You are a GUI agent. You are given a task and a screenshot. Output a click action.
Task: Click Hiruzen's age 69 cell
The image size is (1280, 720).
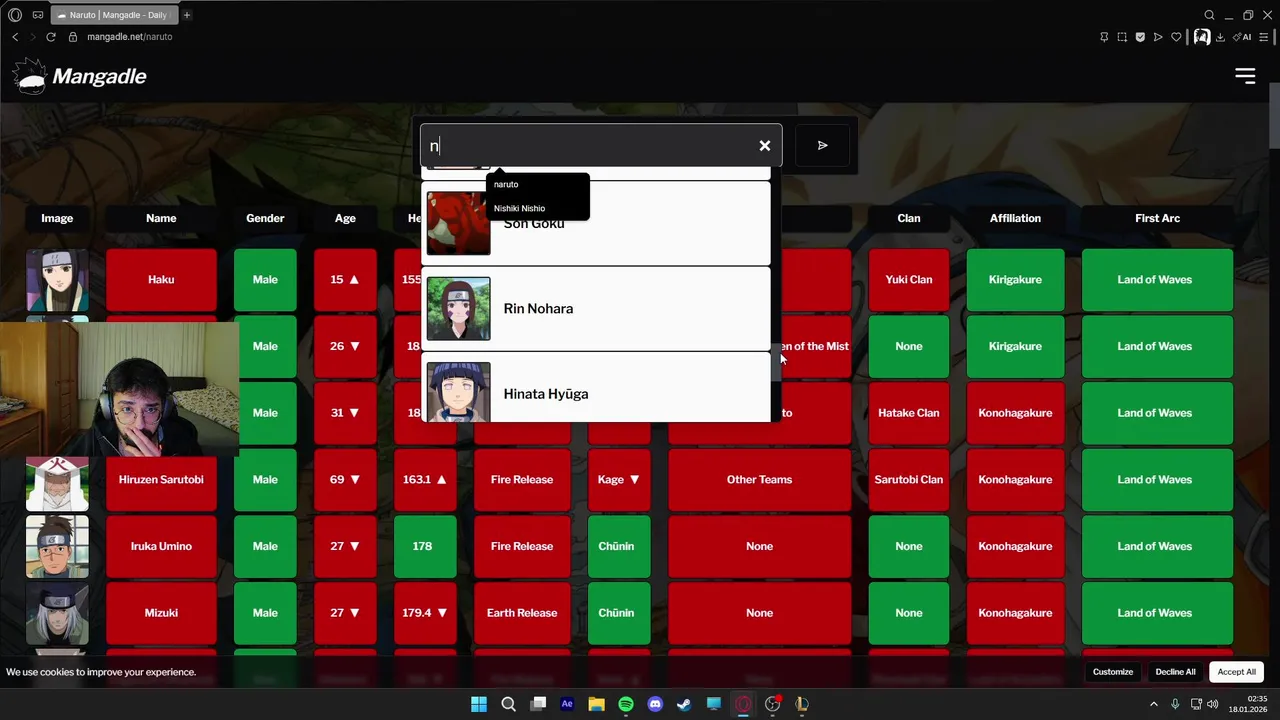tap(345, 480)
